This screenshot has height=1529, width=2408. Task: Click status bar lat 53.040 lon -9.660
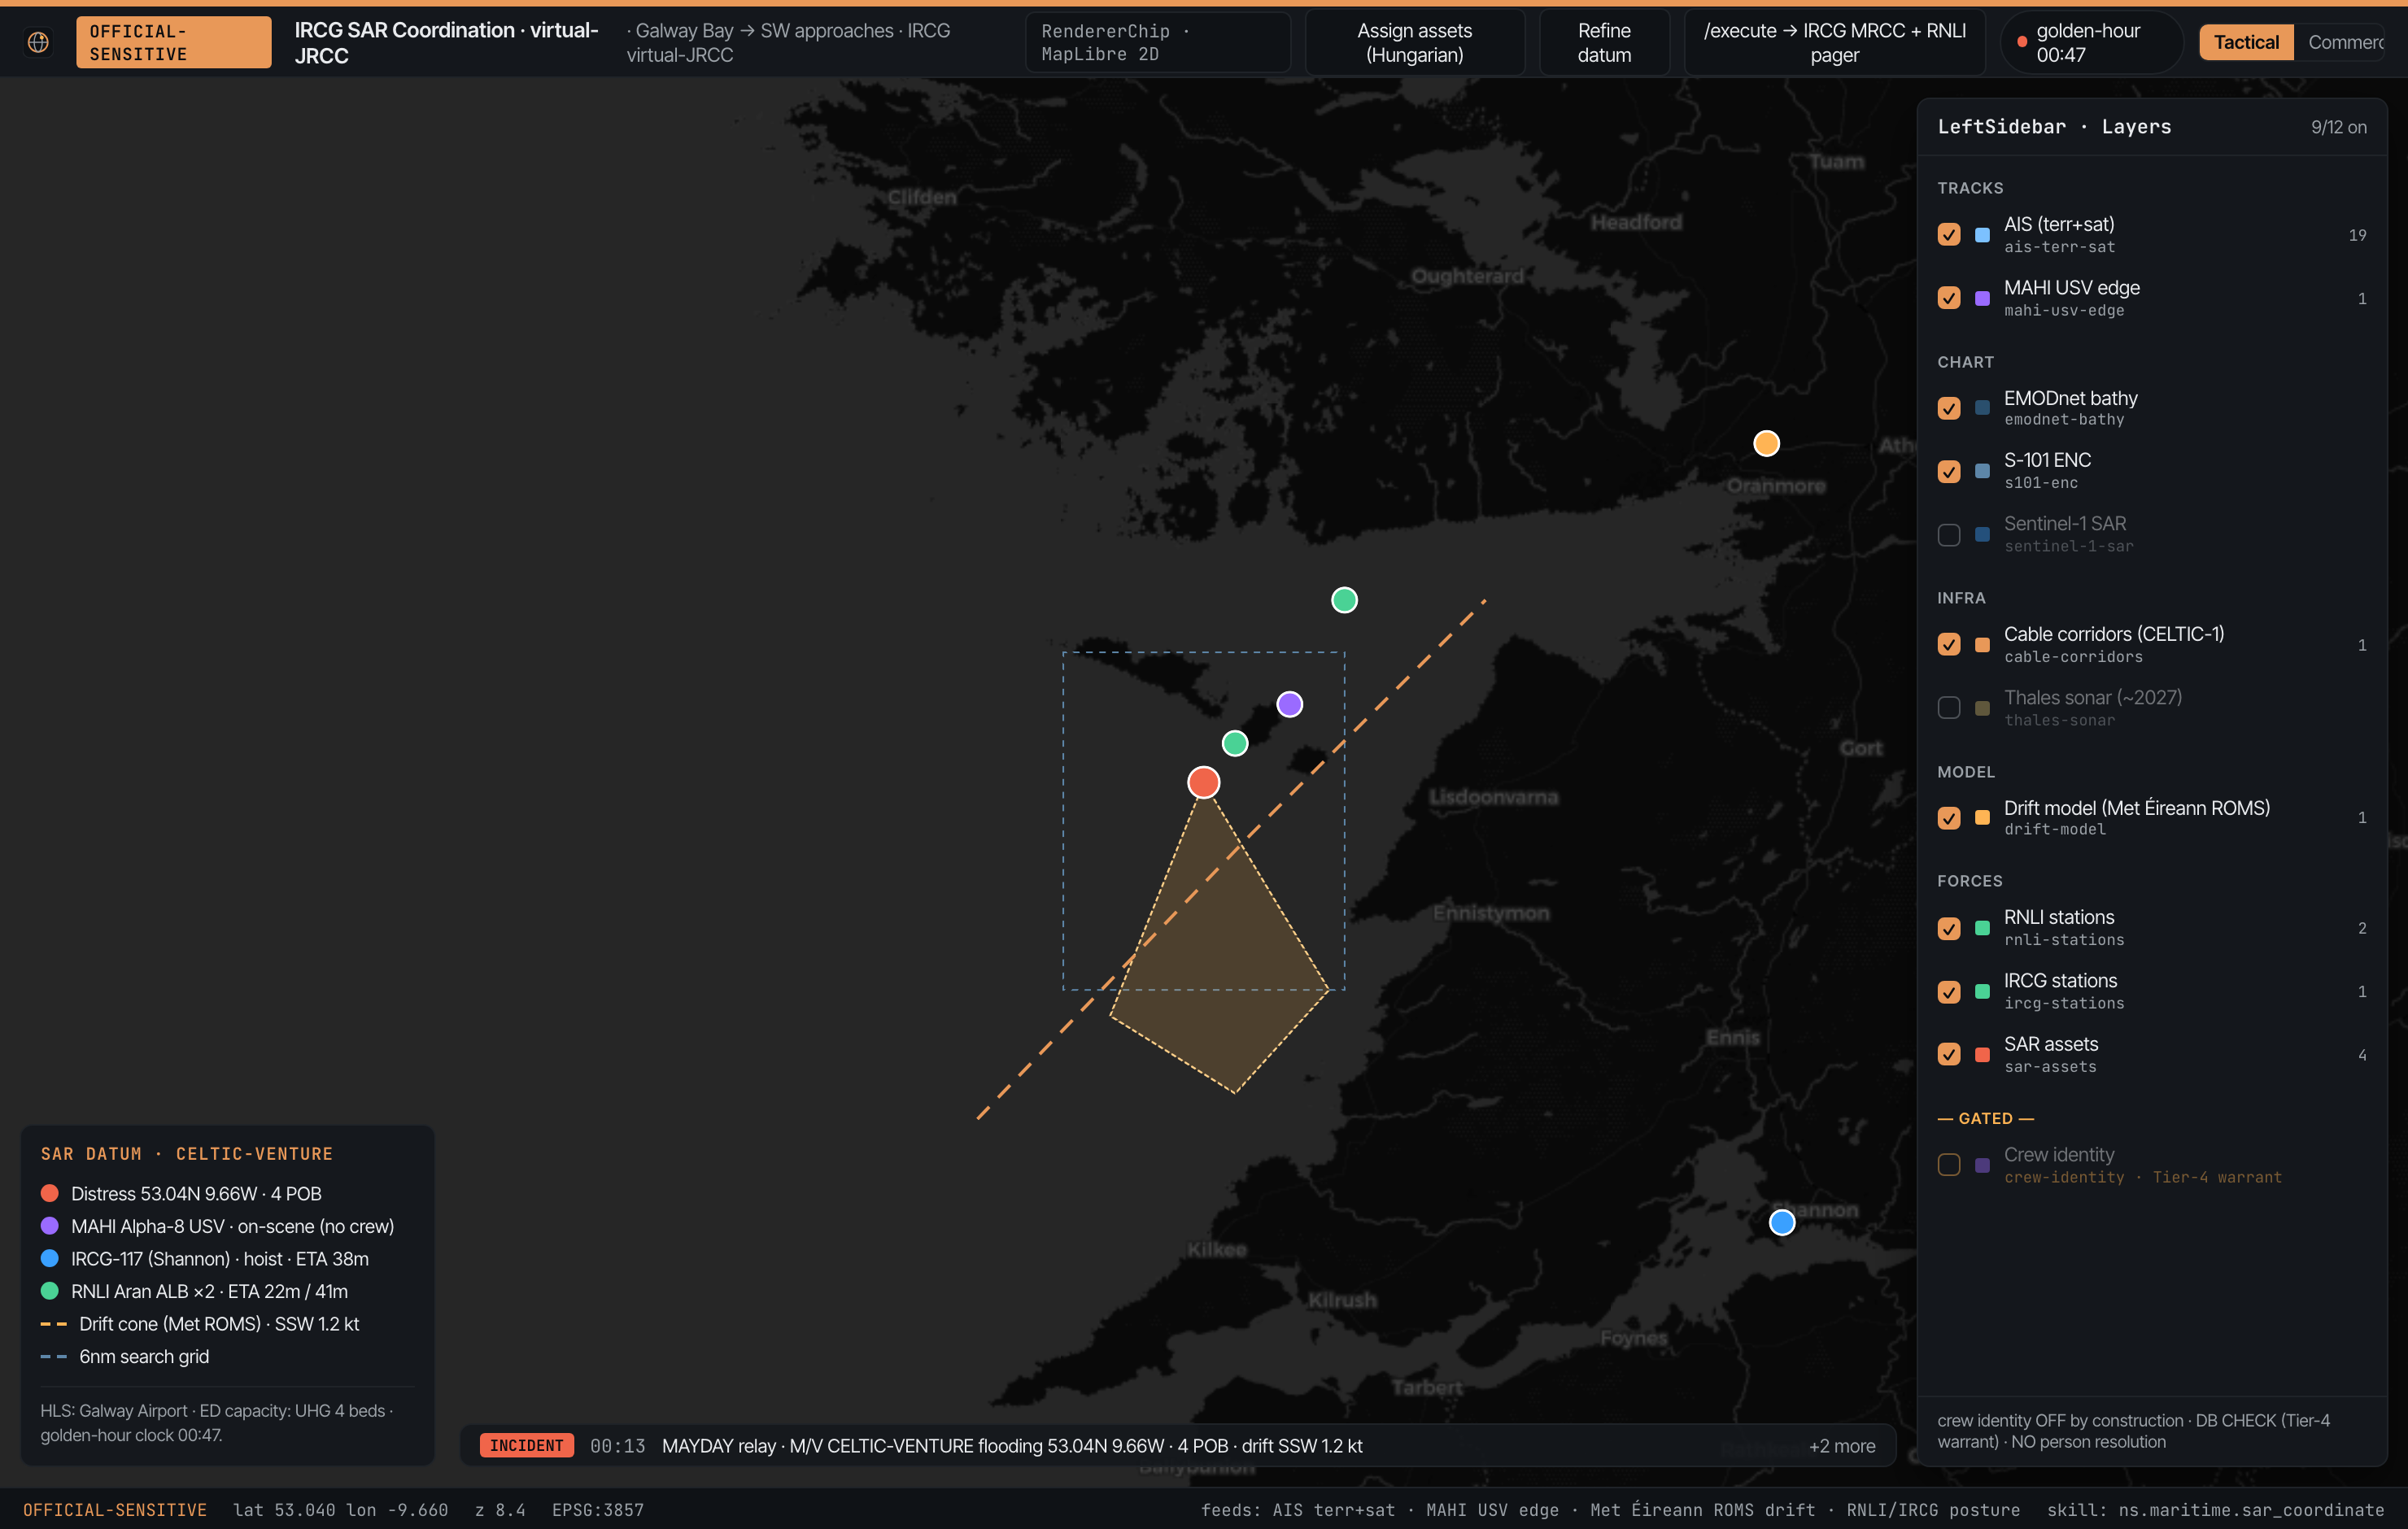pyautogui.click(x=340, y=1510)
